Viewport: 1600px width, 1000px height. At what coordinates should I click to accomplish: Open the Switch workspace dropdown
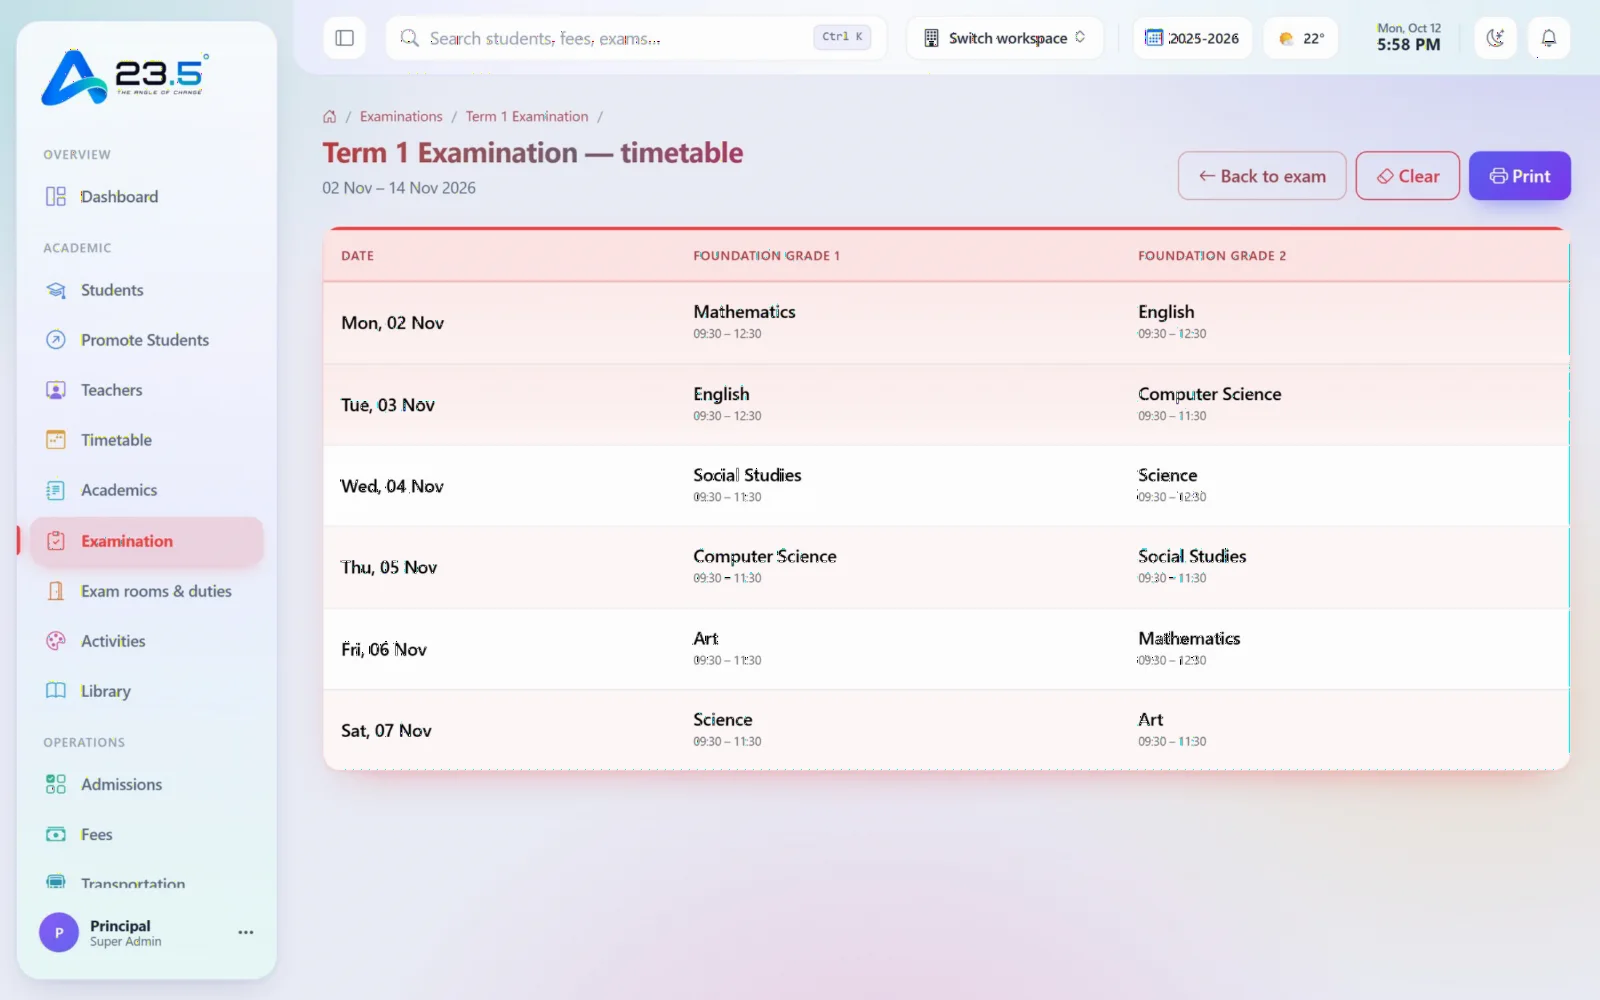click(x=1005, y=38)
